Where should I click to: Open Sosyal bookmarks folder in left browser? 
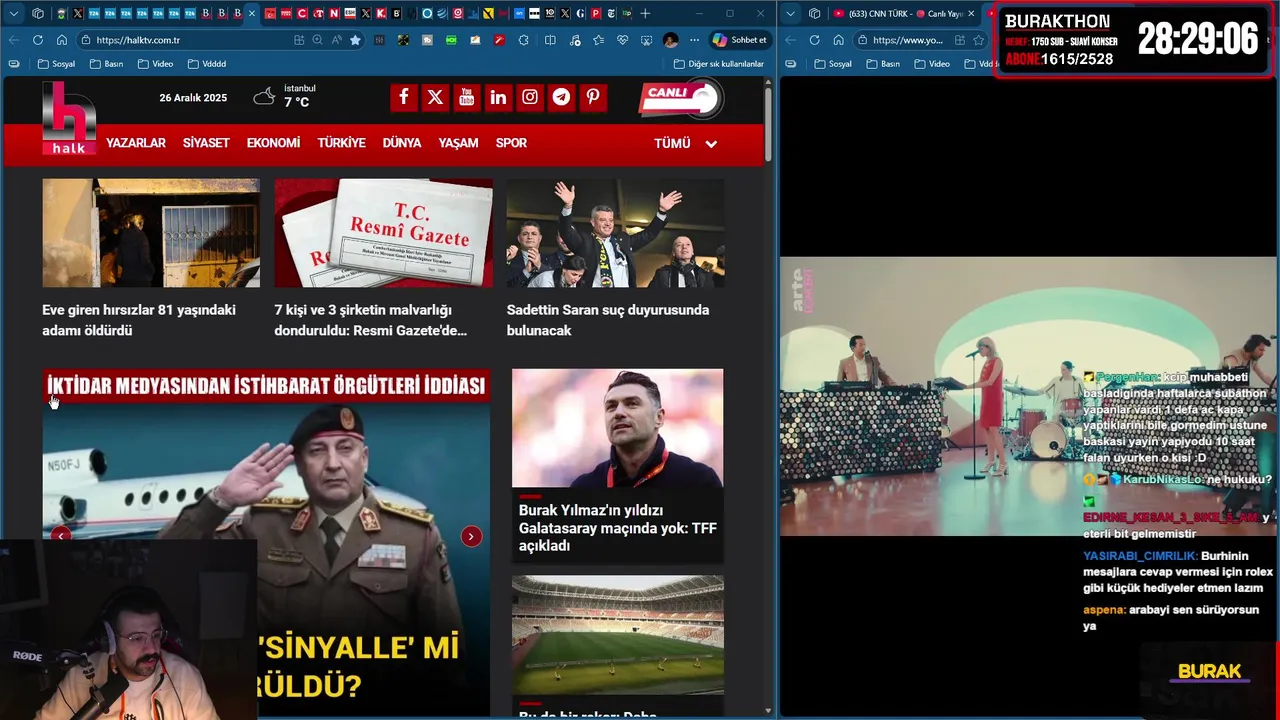(x=56, y=64)
